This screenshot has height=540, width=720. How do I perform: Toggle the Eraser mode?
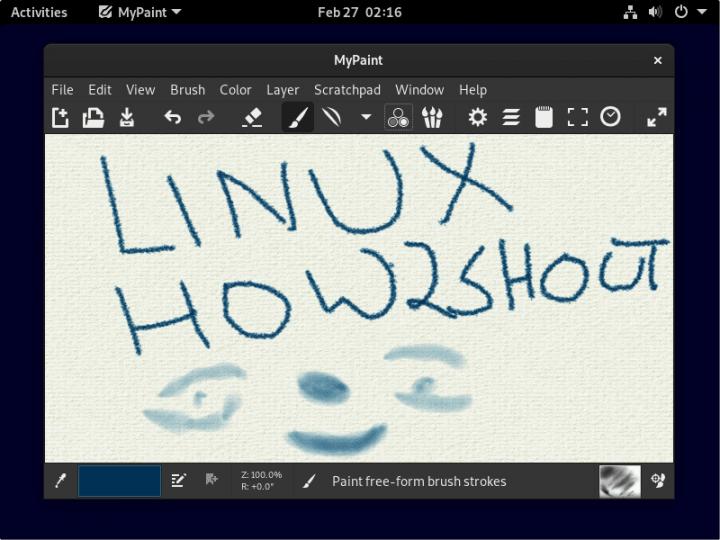click(x=252, y=118)
